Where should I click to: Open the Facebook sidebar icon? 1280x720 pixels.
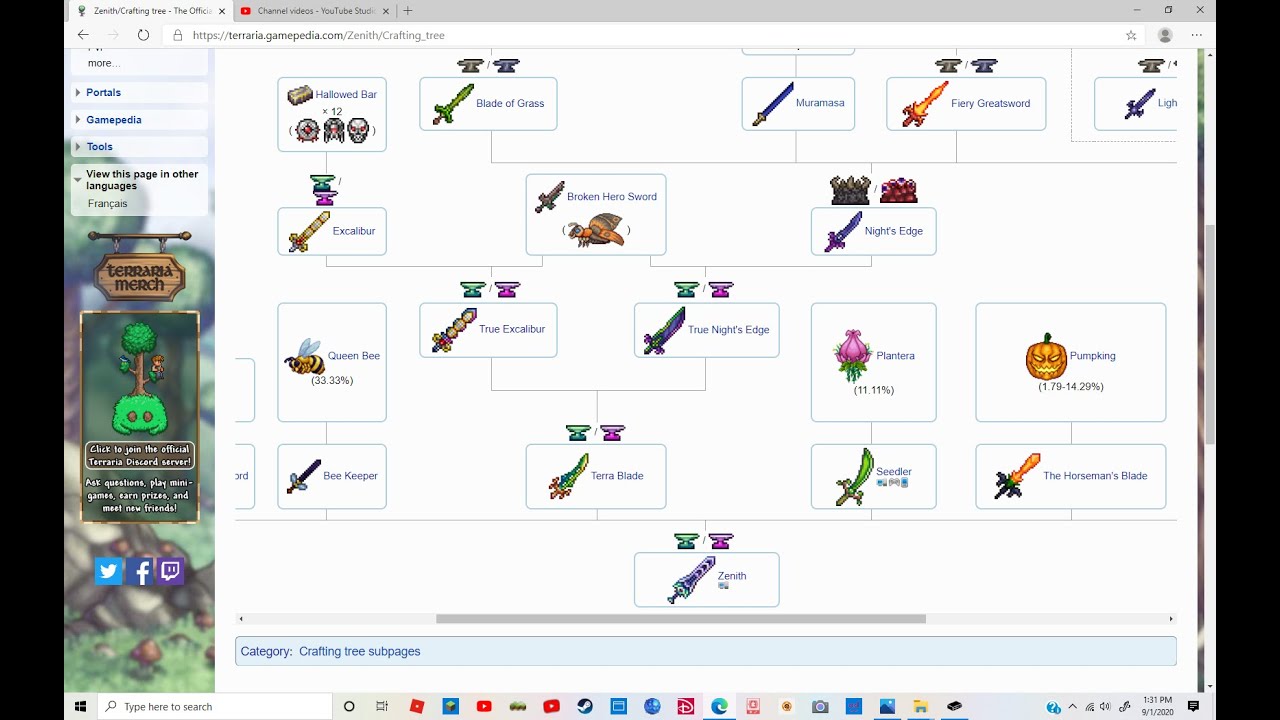click(x=140, y=571)
